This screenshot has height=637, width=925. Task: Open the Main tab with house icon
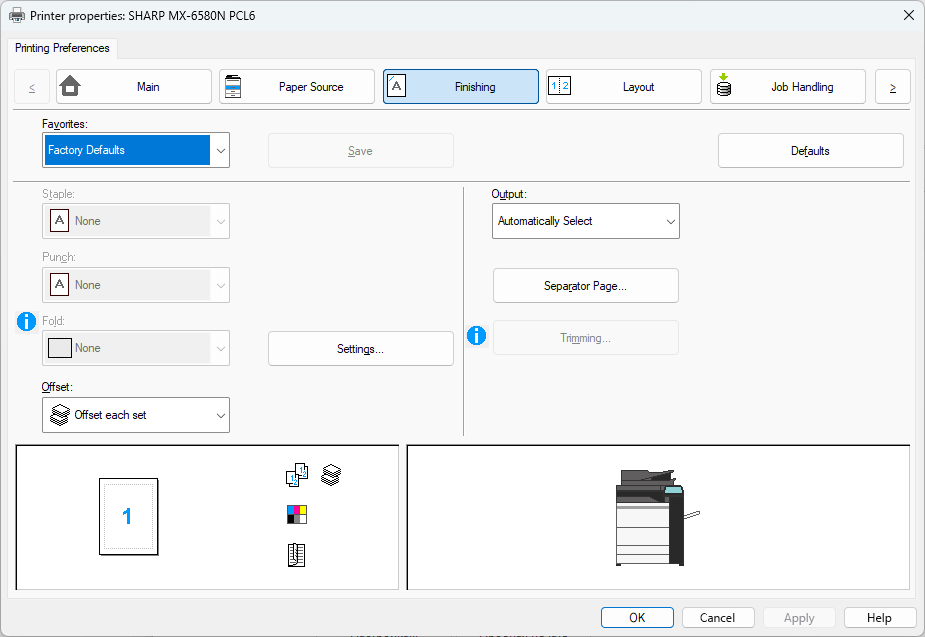(134, 87)
